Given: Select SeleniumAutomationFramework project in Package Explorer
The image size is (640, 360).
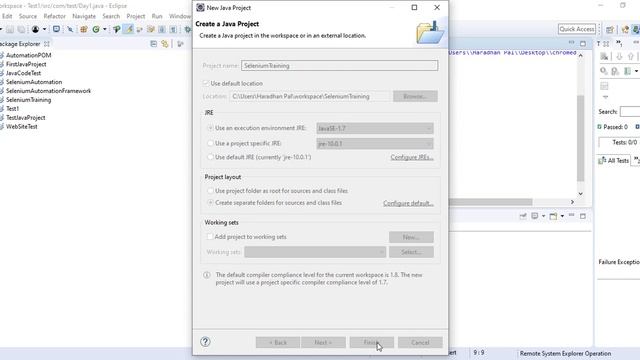Looking at the screenshot, I should pos(48,91).
